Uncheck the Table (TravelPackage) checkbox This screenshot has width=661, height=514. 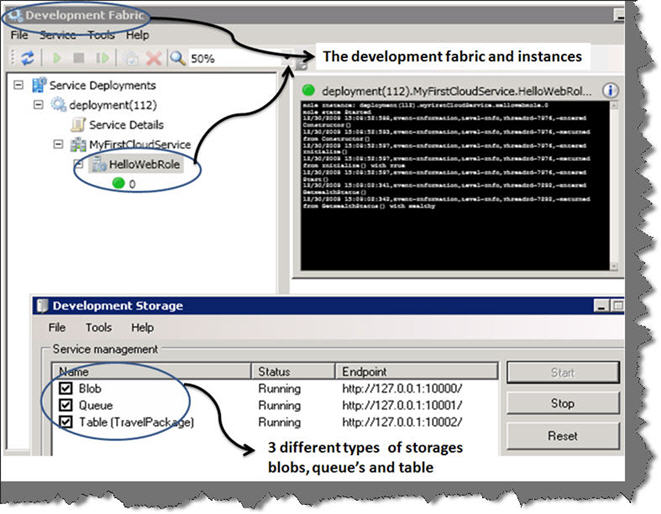pyautogui.click(x=65, y=422)
